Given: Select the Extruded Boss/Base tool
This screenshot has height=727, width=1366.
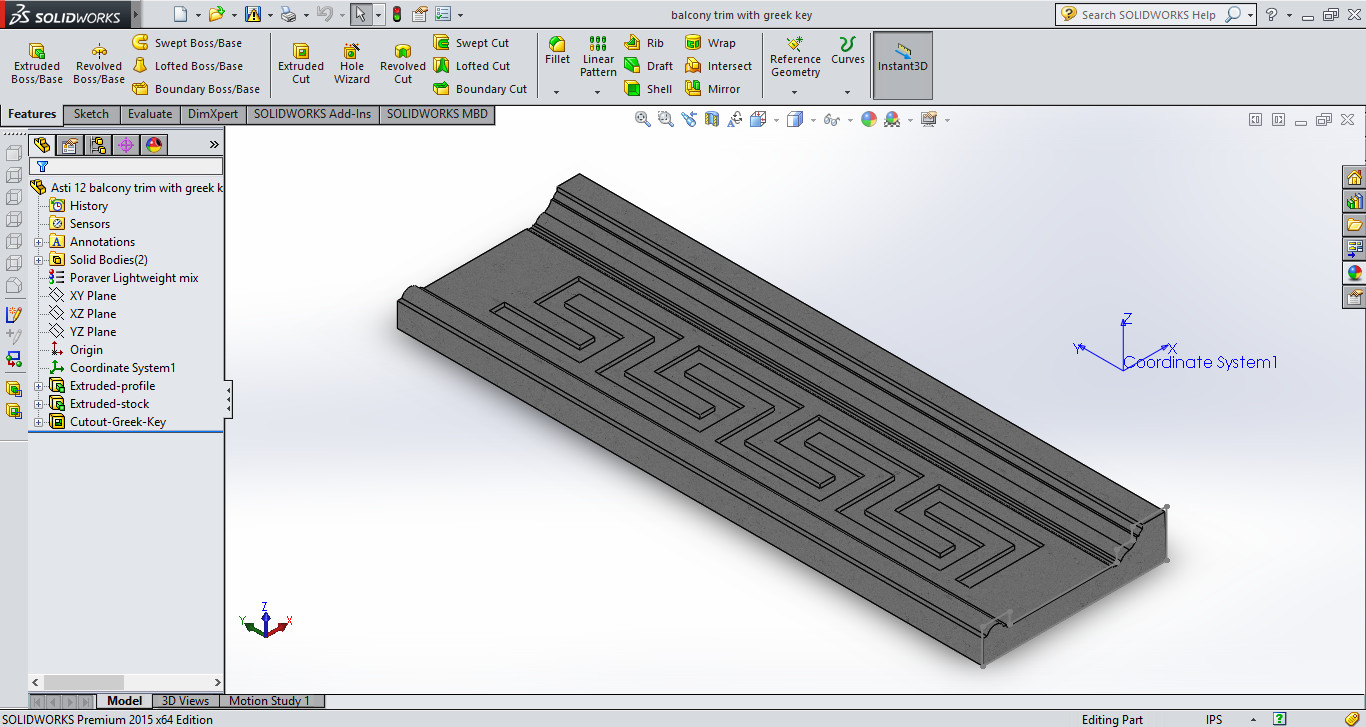Looking at the screenshot, I should pyautogui.click(x=37, y=63).
